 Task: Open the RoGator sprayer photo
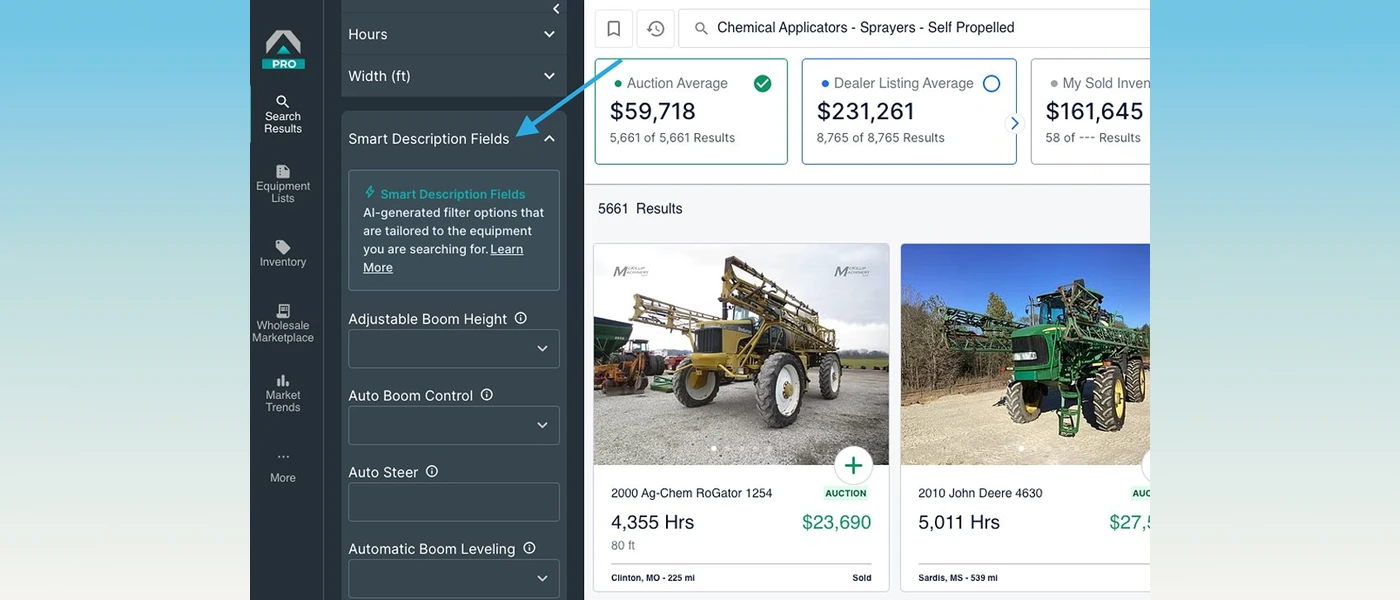pyautogui.click(x=741, y=354)
